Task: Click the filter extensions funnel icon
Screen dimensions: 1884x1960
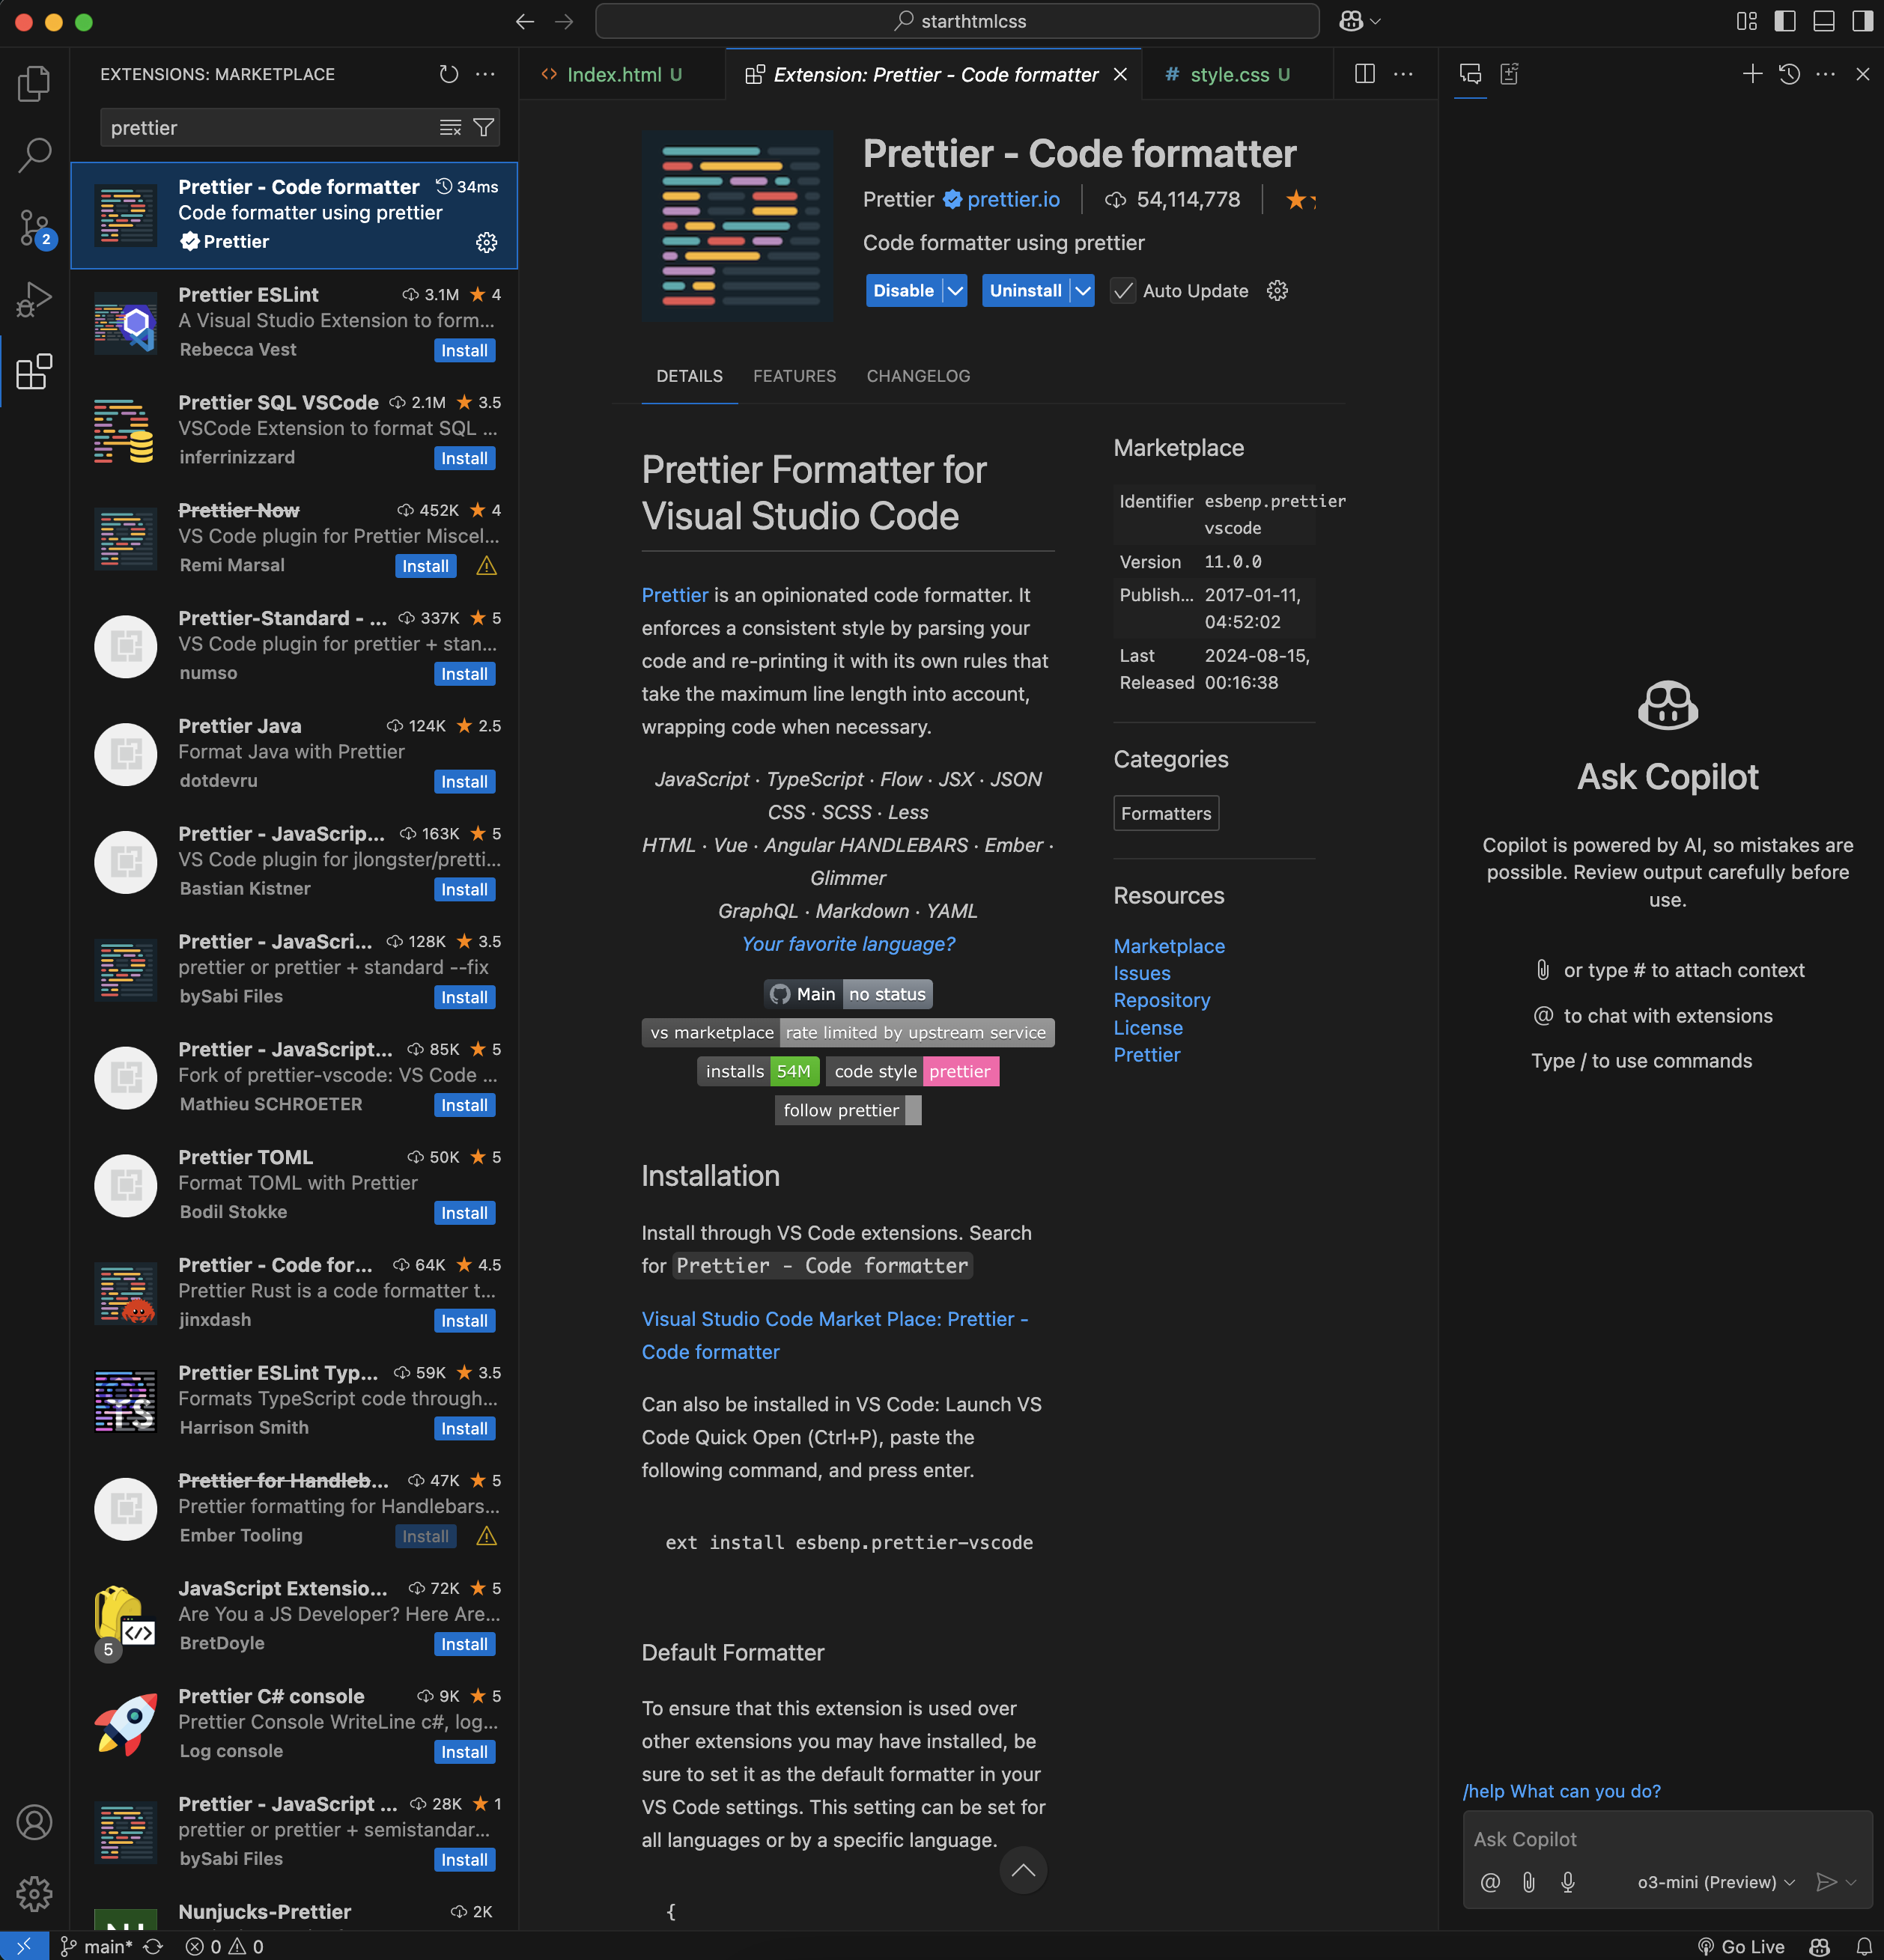Action: [x=484, y=128]
